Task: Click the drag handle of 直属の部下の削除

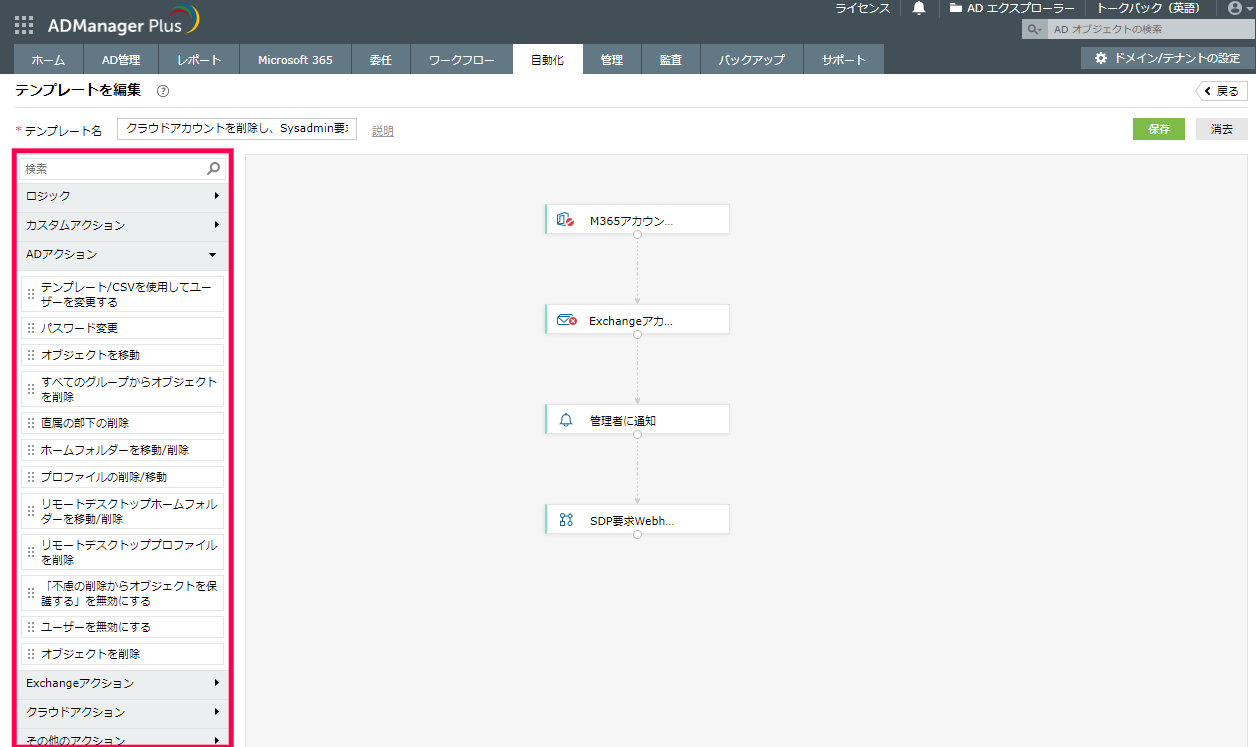Action: [31, 423]
